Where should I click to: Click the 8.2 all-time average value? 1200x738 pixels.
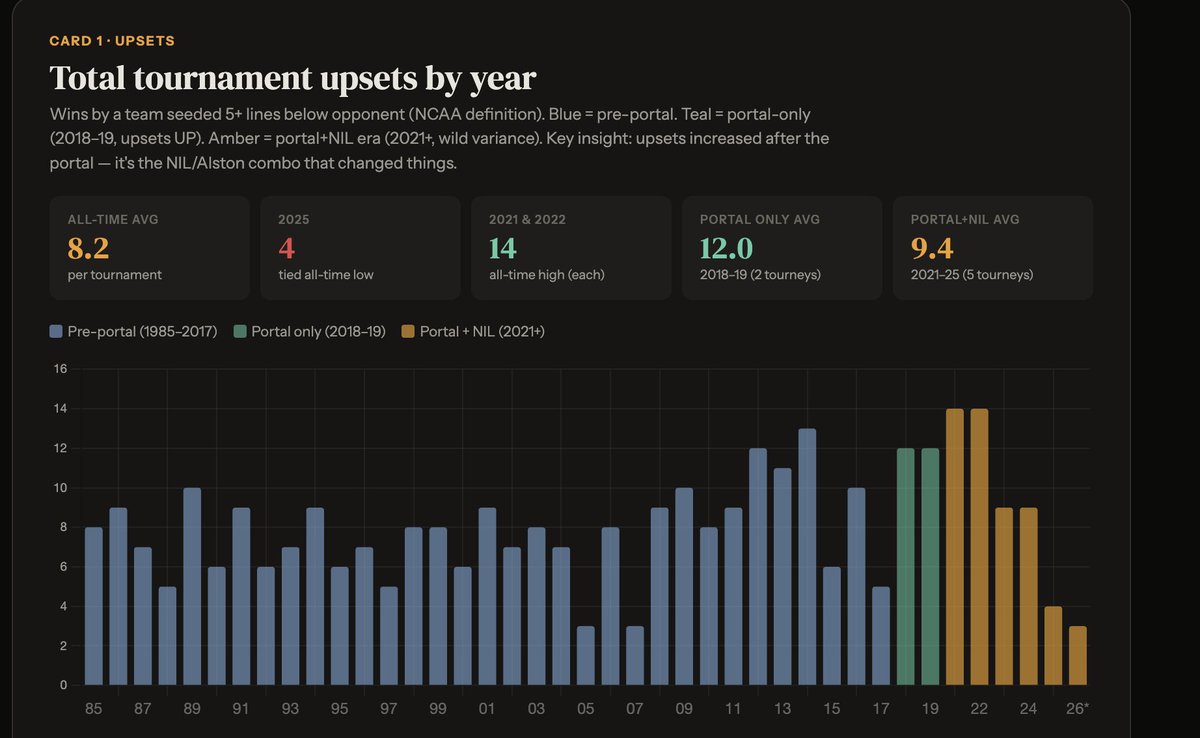tap(88, 247)
